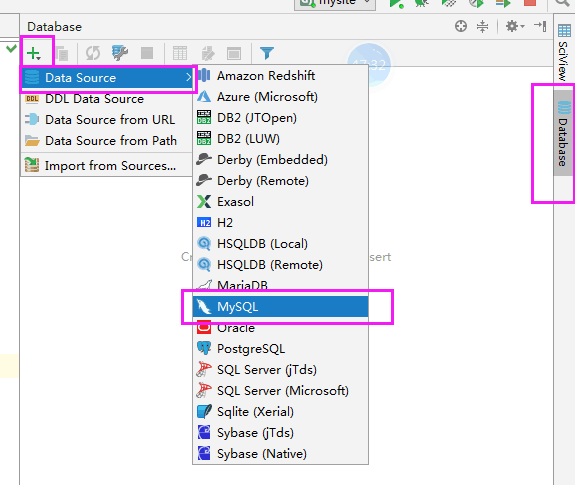
Task: Select MySQL from the data source list
Action: 280,306
